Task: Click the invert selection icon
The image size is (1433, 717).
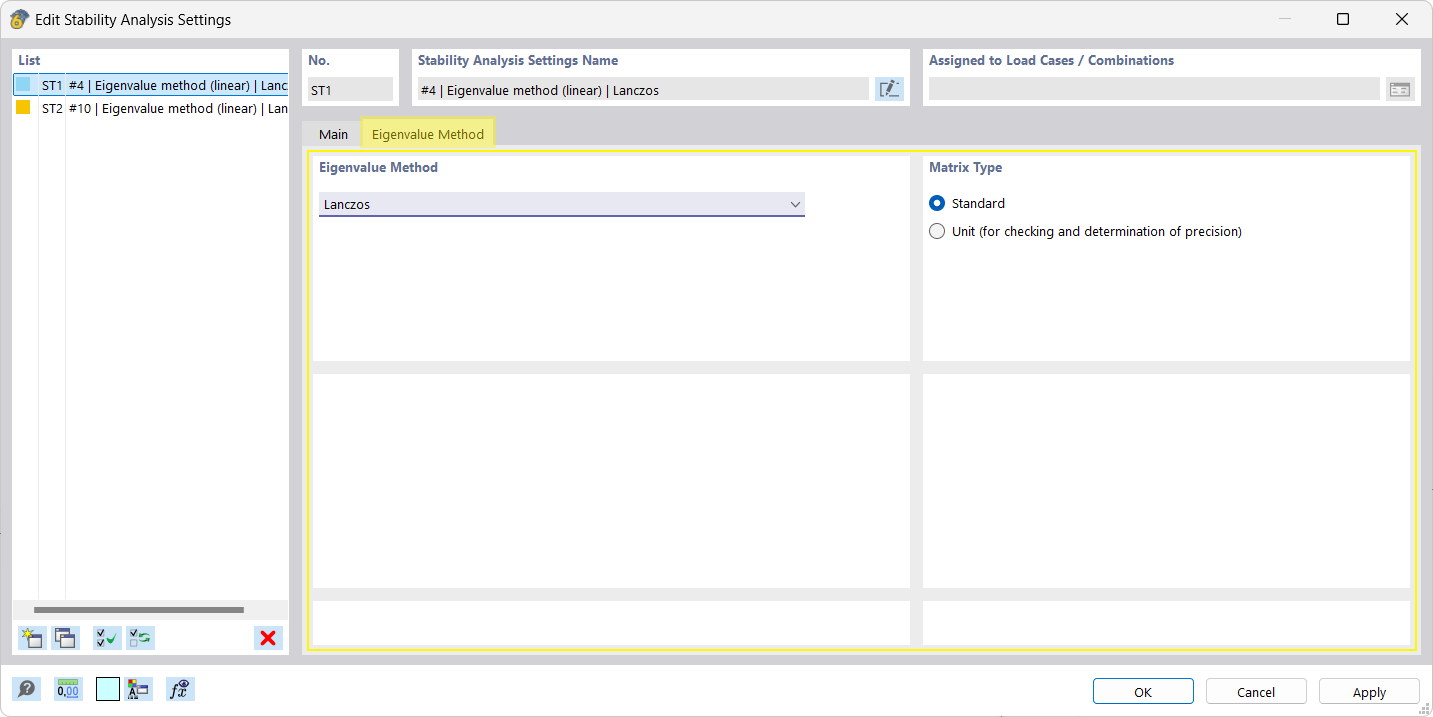Action: (140, 638)
